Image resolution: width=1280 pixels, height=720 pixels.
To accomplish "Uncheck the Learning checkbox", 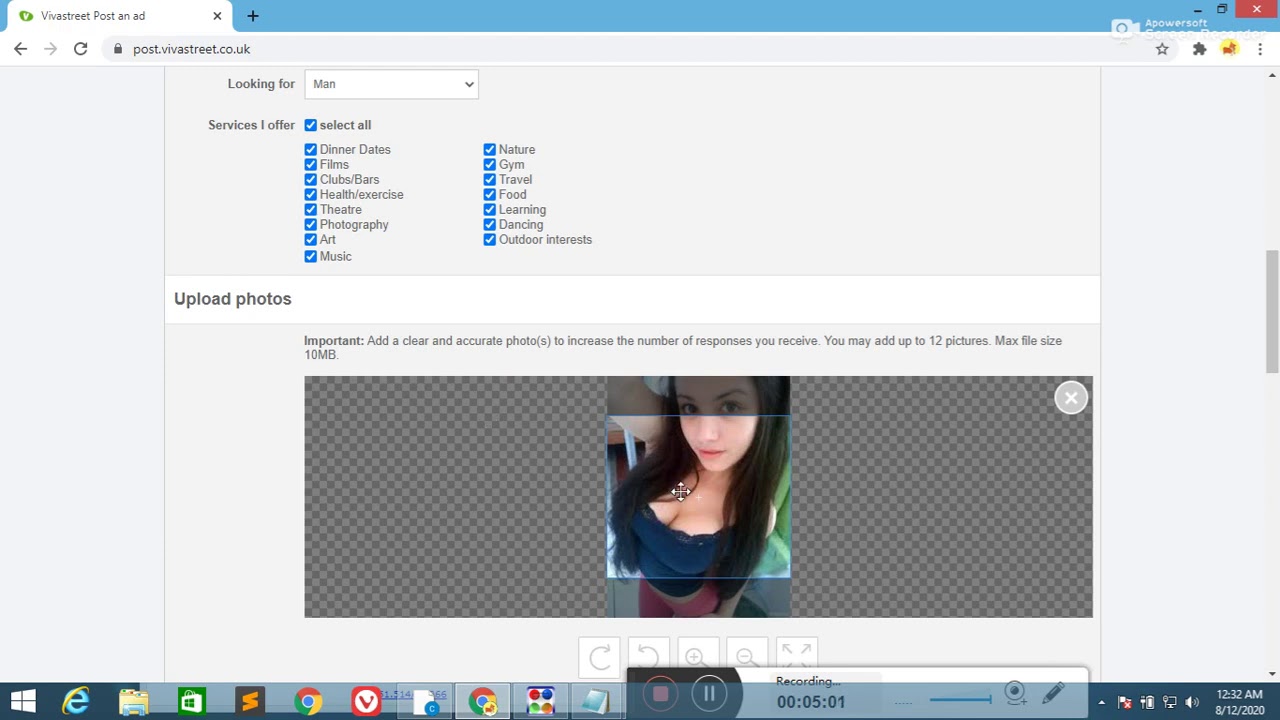I will 489,210.
